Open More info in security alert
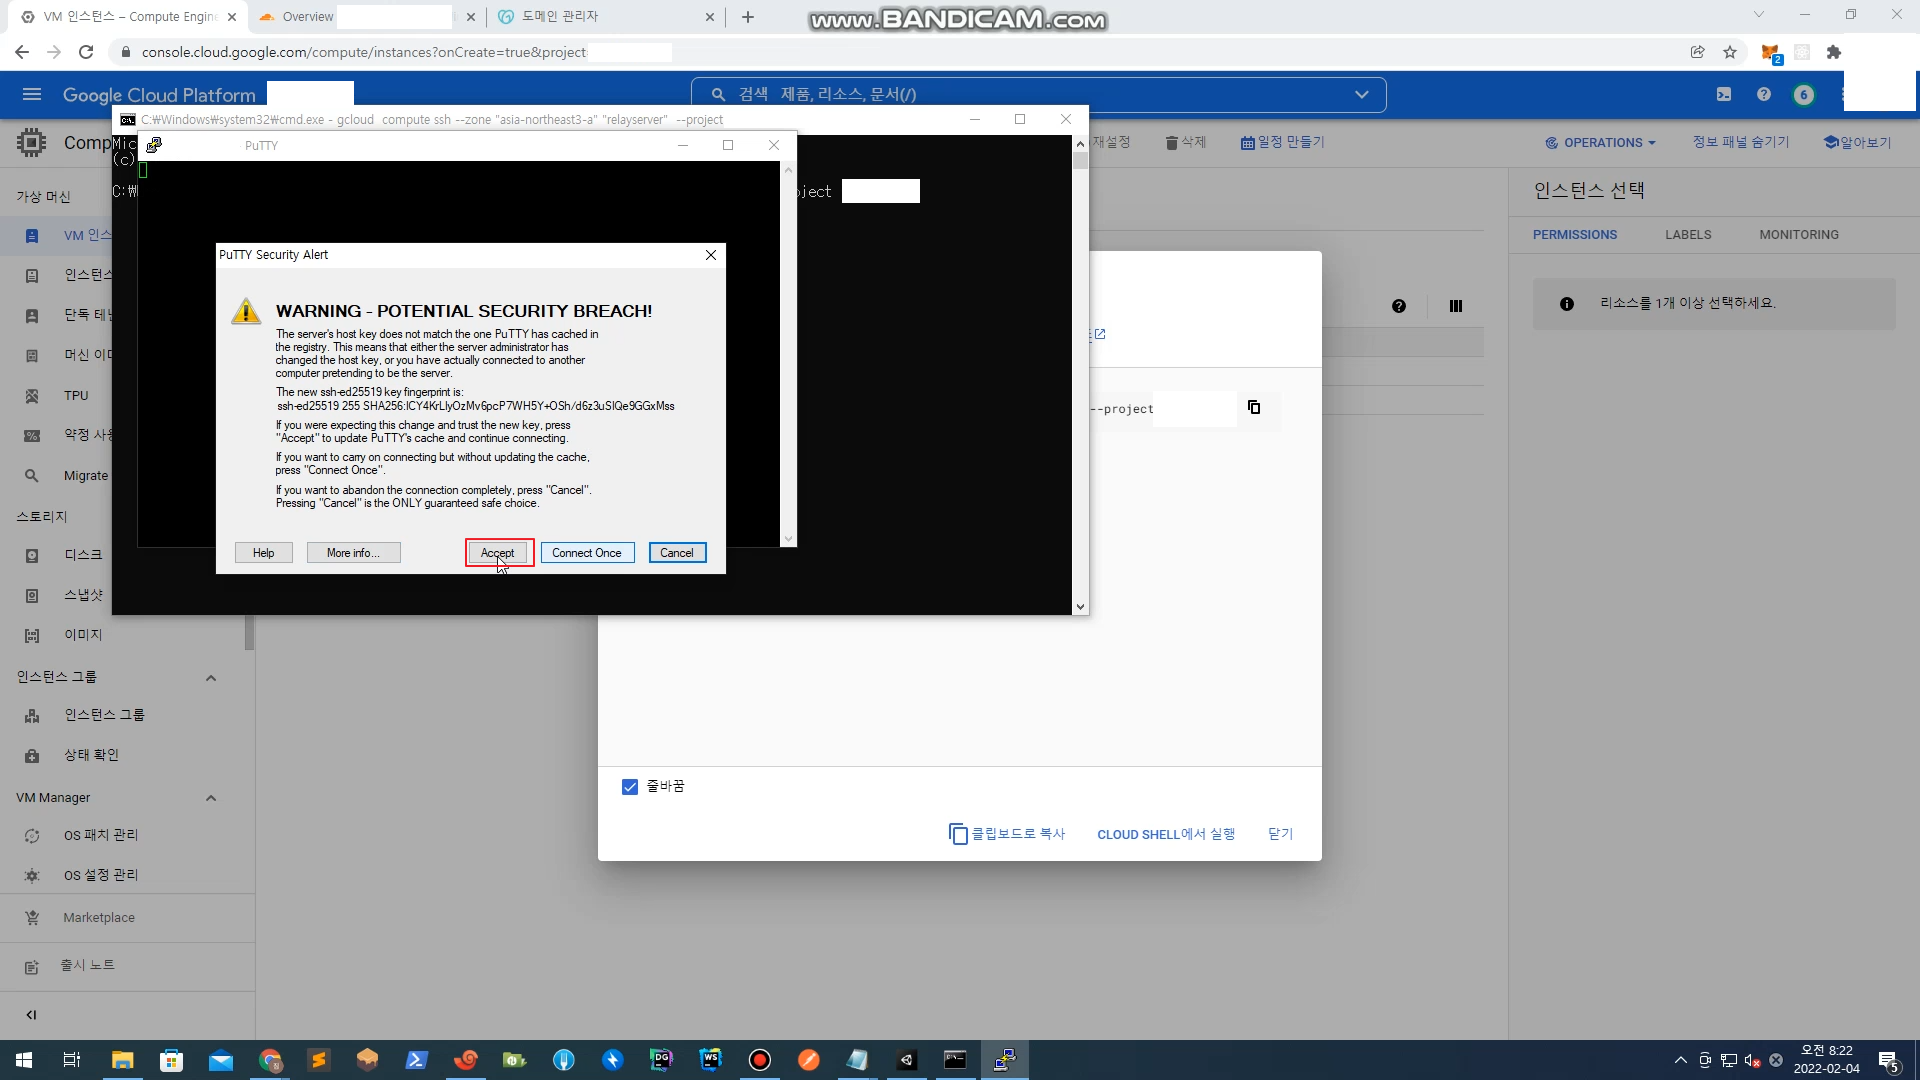The width and height of the screenshot is (1920, 1080). pos(353,553)
